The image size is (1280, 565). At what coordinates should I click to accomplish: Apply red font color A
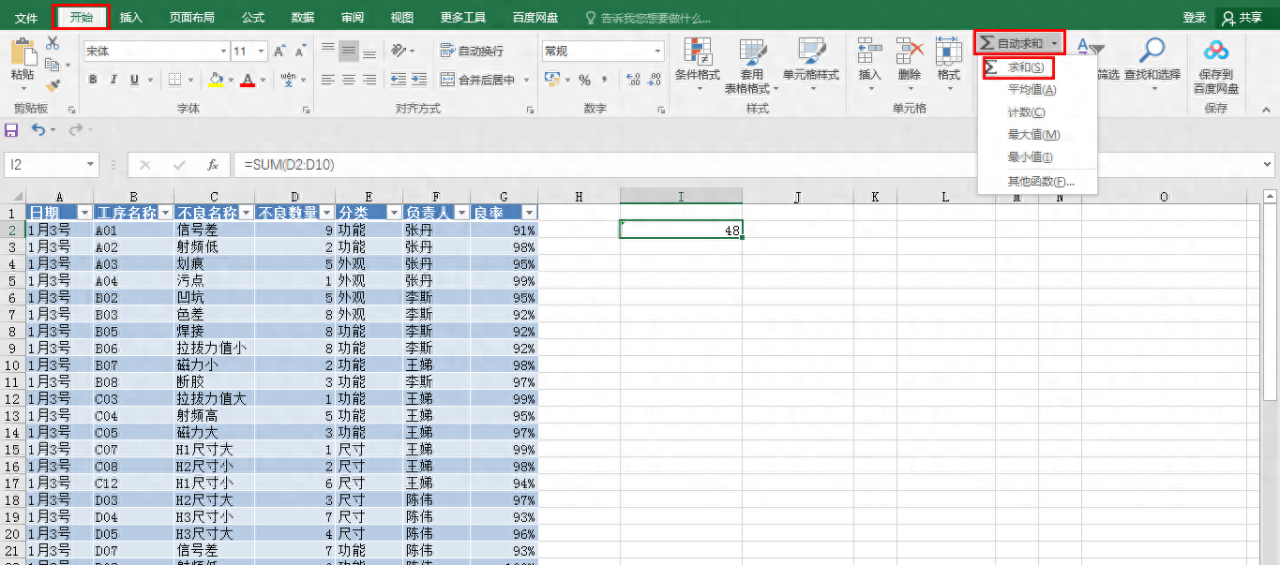(248, 80)
